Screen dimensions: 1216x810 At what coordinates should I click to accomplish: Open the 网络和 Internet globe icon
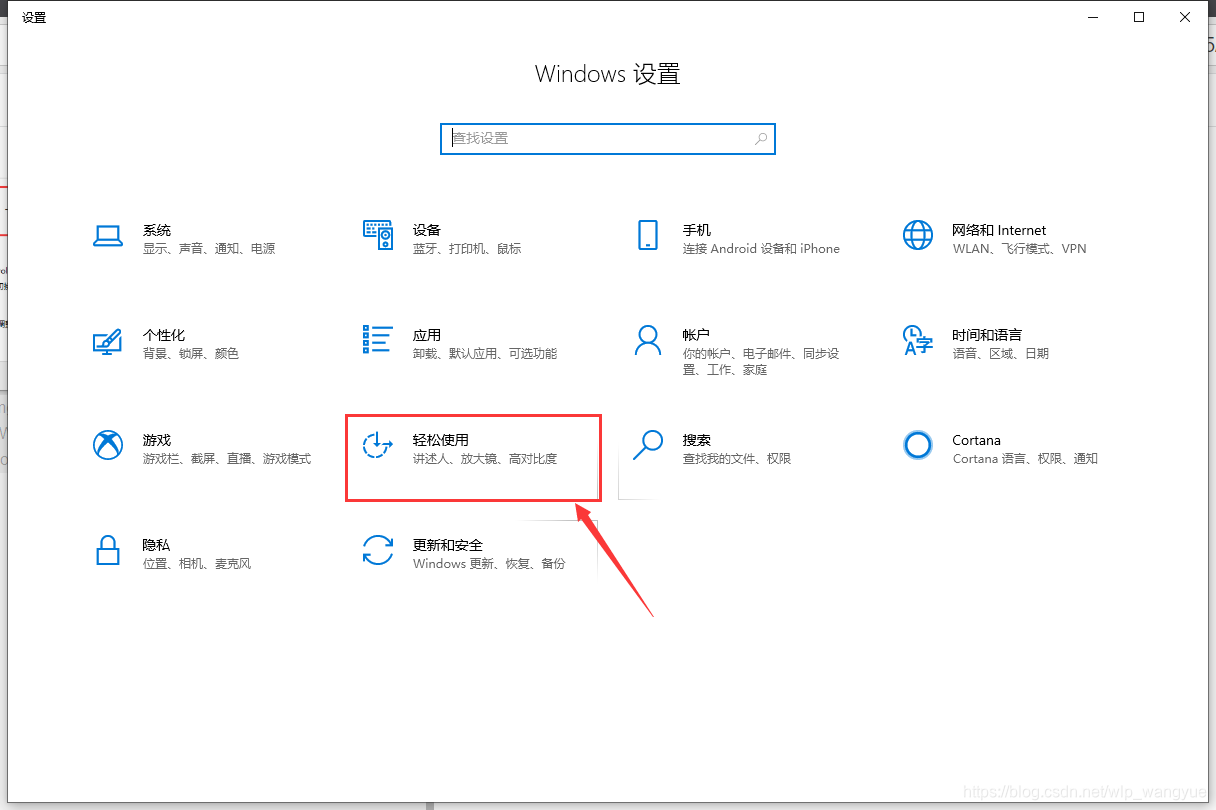click(x=917, y=235)
